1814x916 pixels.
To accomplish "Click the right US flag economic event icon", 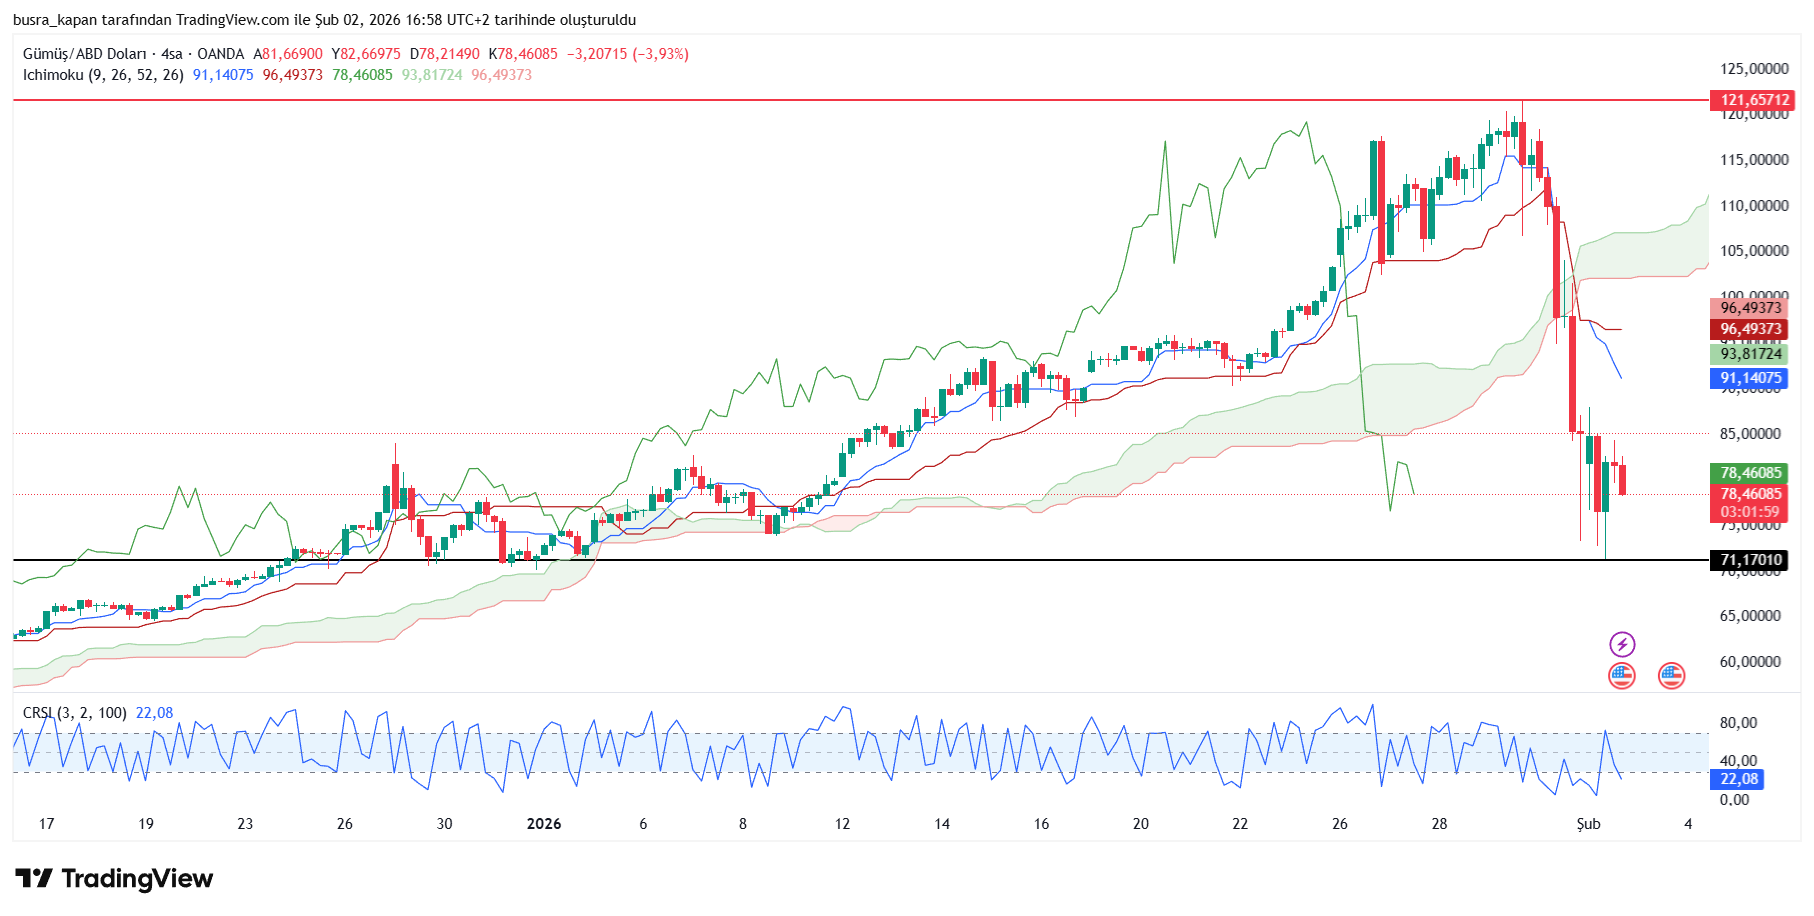I will [1671, 676].
